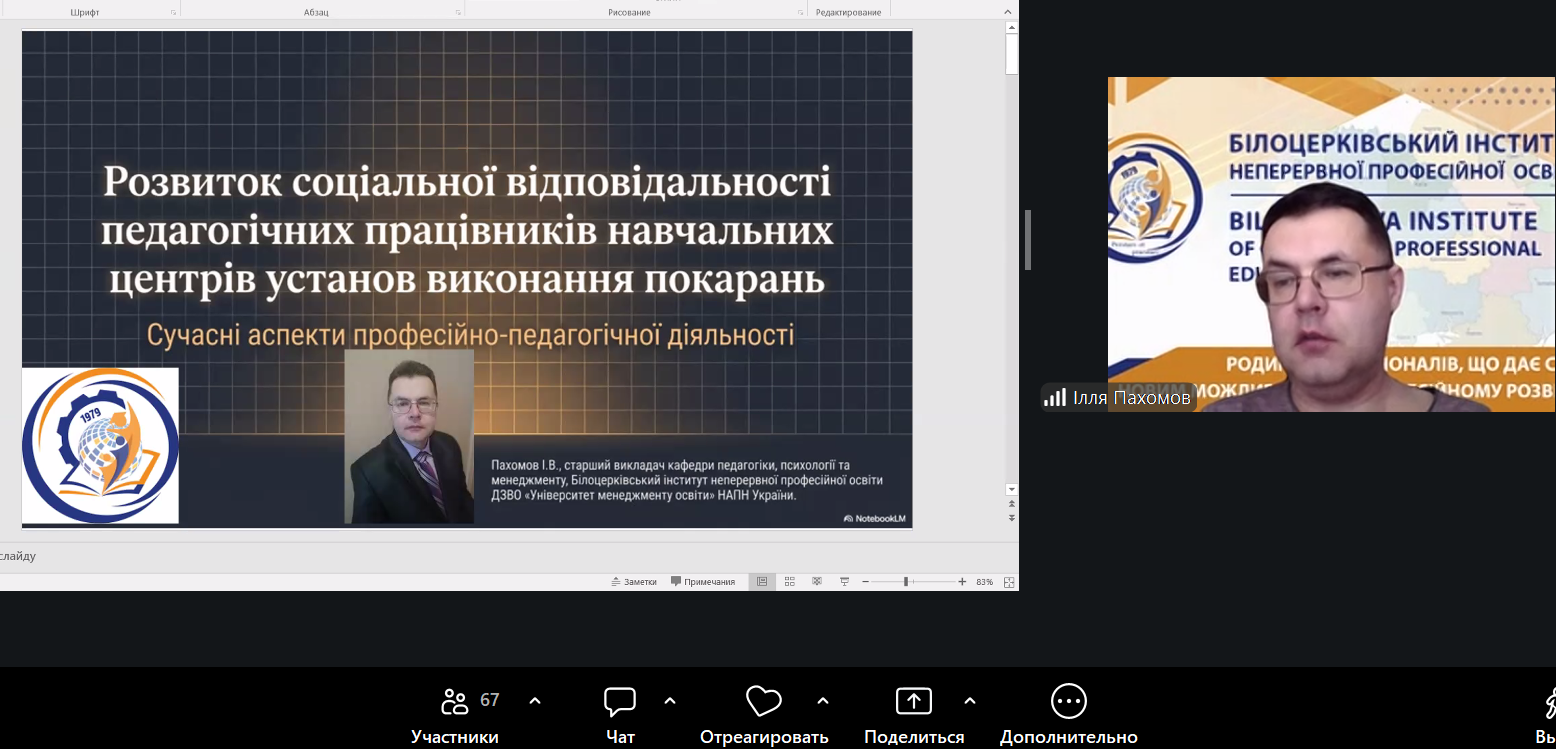Viewport: 1556px width, 749px height.
Task: Fit slide to current window
Action: click(1009, 582)
